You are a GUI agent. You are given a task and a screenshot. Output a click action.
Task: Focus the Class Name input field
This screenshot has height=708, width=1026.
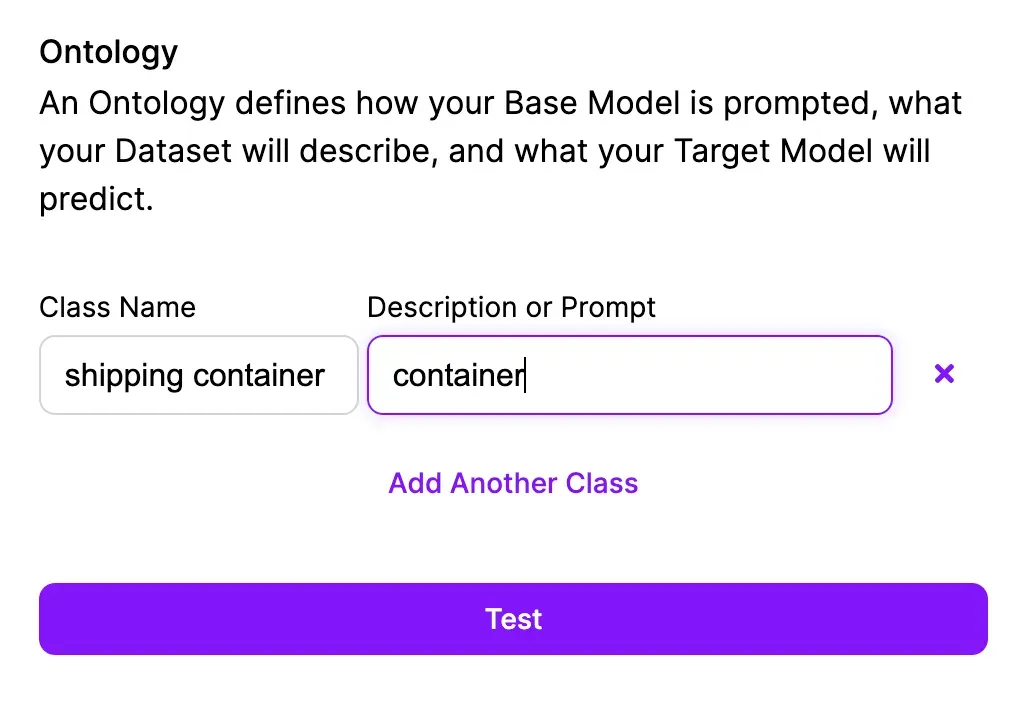(x=198, y=375)
